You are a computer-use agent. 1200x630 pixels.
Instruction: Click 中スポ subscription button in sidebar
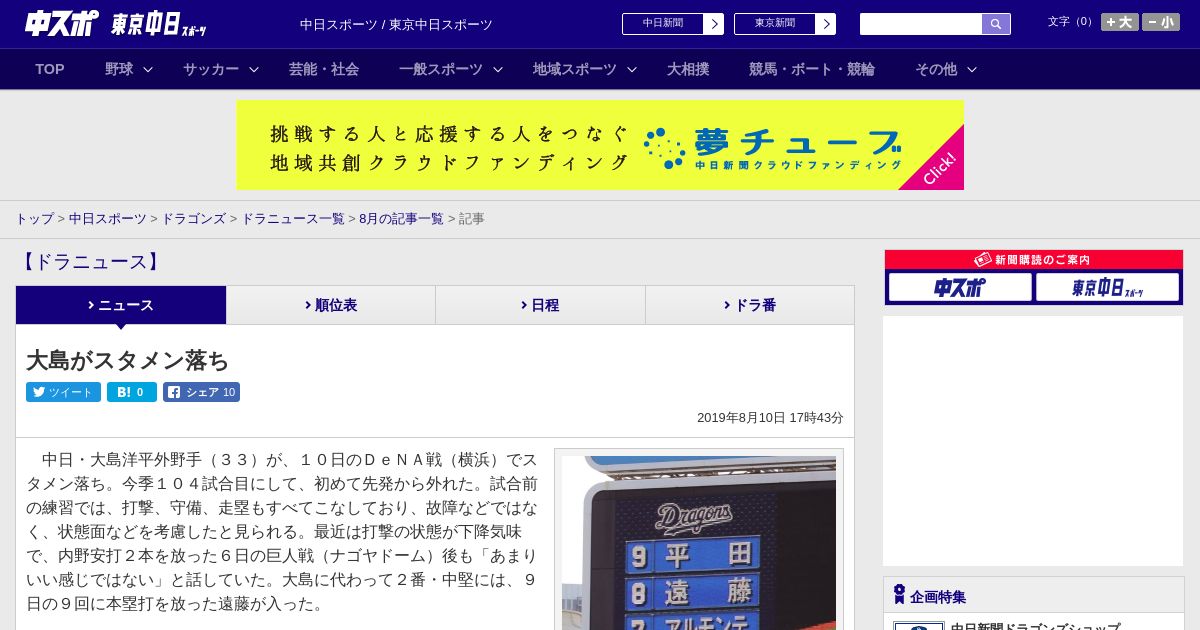[960, 288]
